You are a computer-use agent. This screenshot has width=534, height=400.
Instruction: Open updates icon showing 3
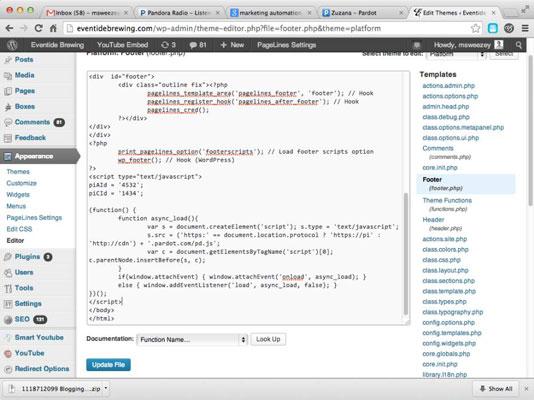point(169,45)
